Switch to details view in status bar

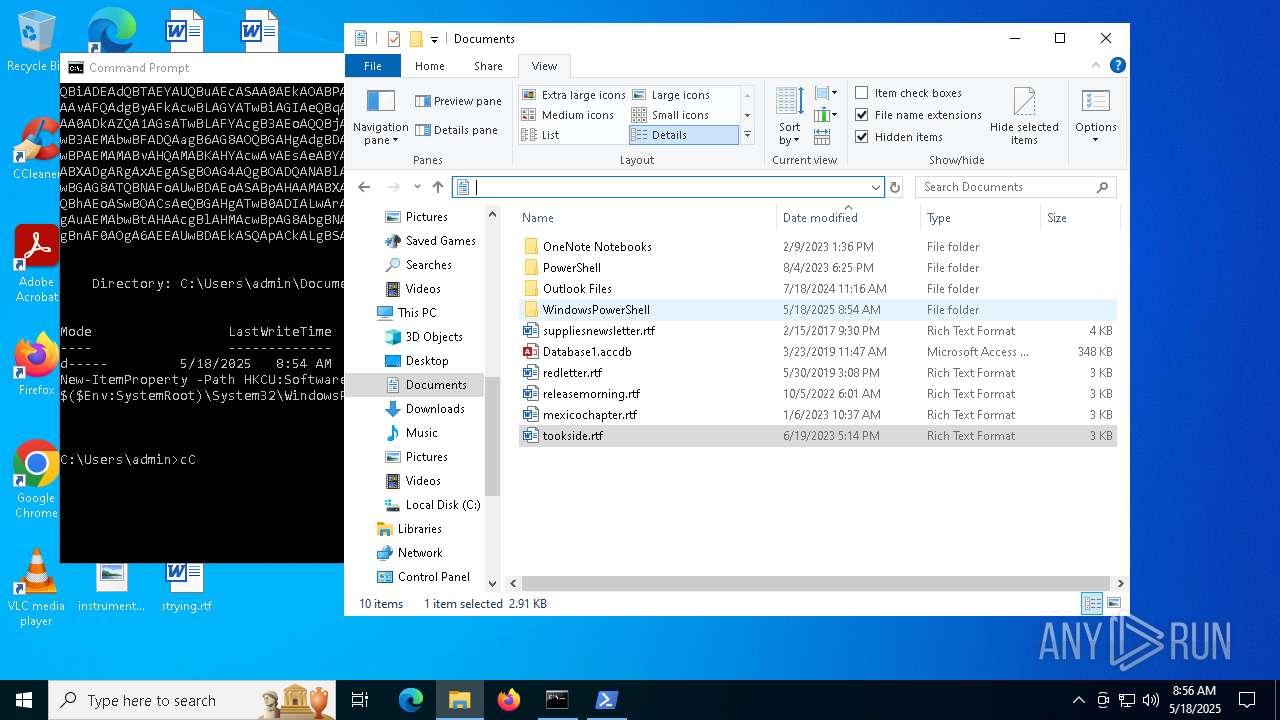pos(1092,603)
